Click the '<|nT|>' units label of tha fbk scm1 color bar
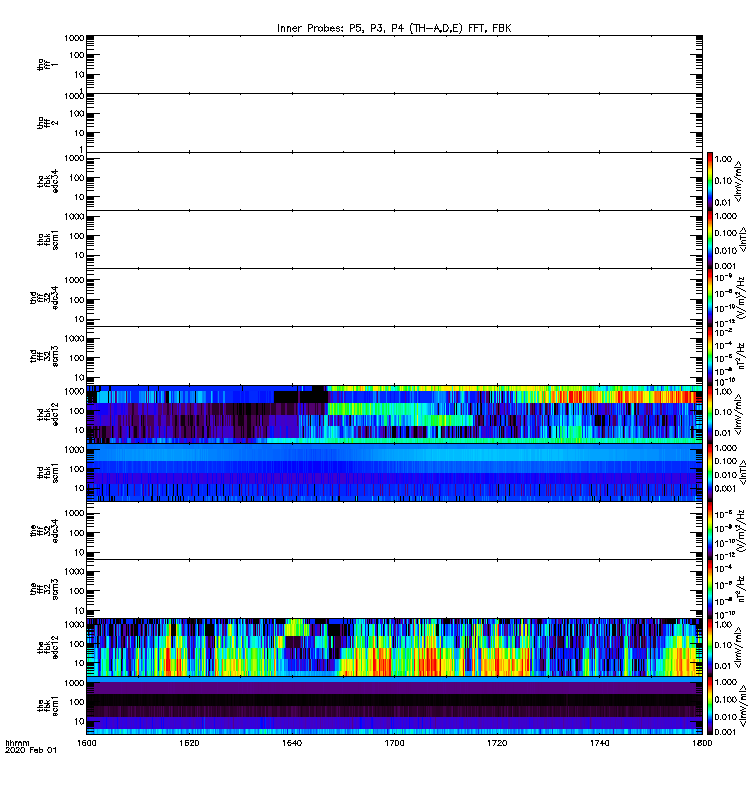The height and width of the screenshot is (800, 750). 742,239
